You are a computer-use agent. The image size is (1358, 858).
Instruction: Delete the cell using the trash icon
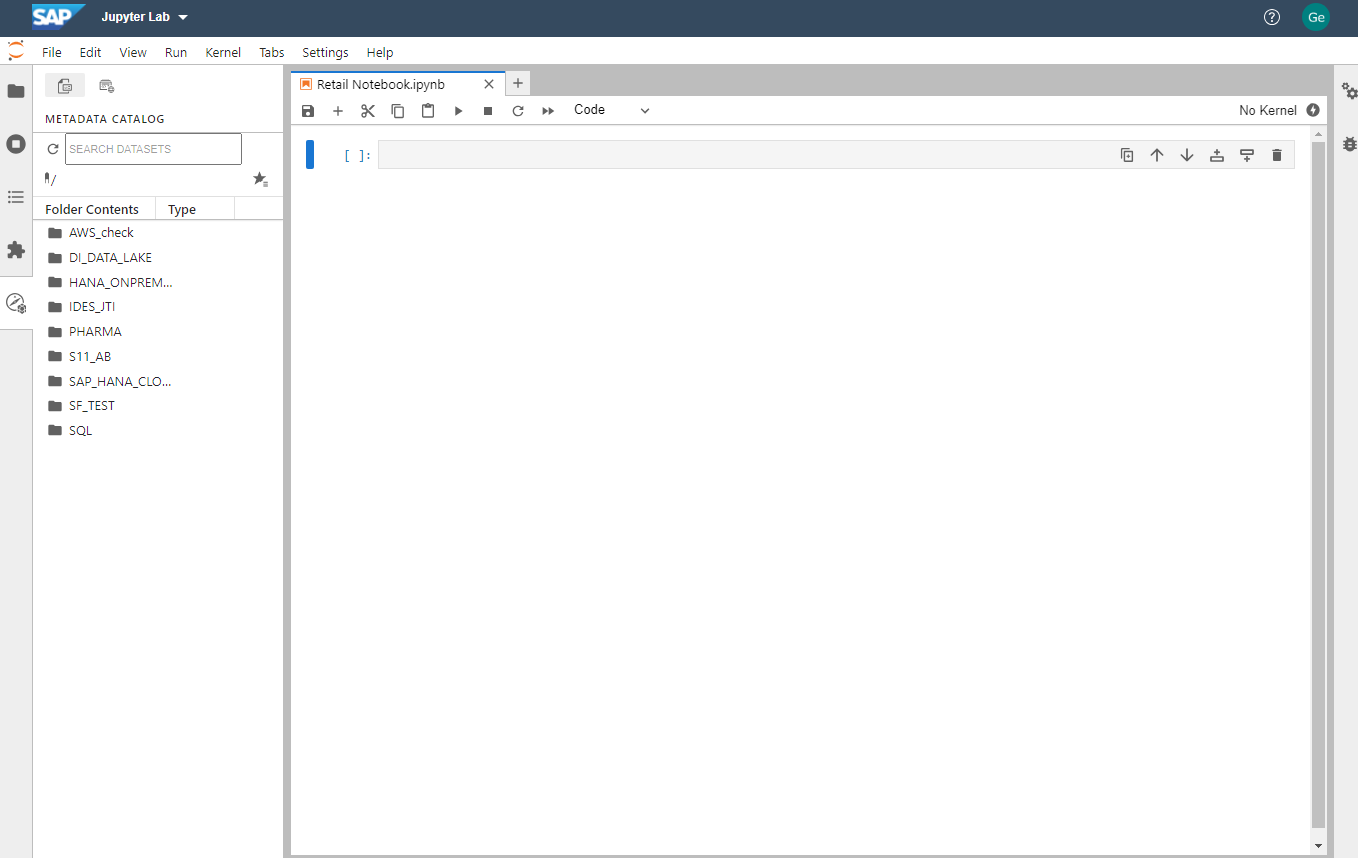[x=1276, y=155]
